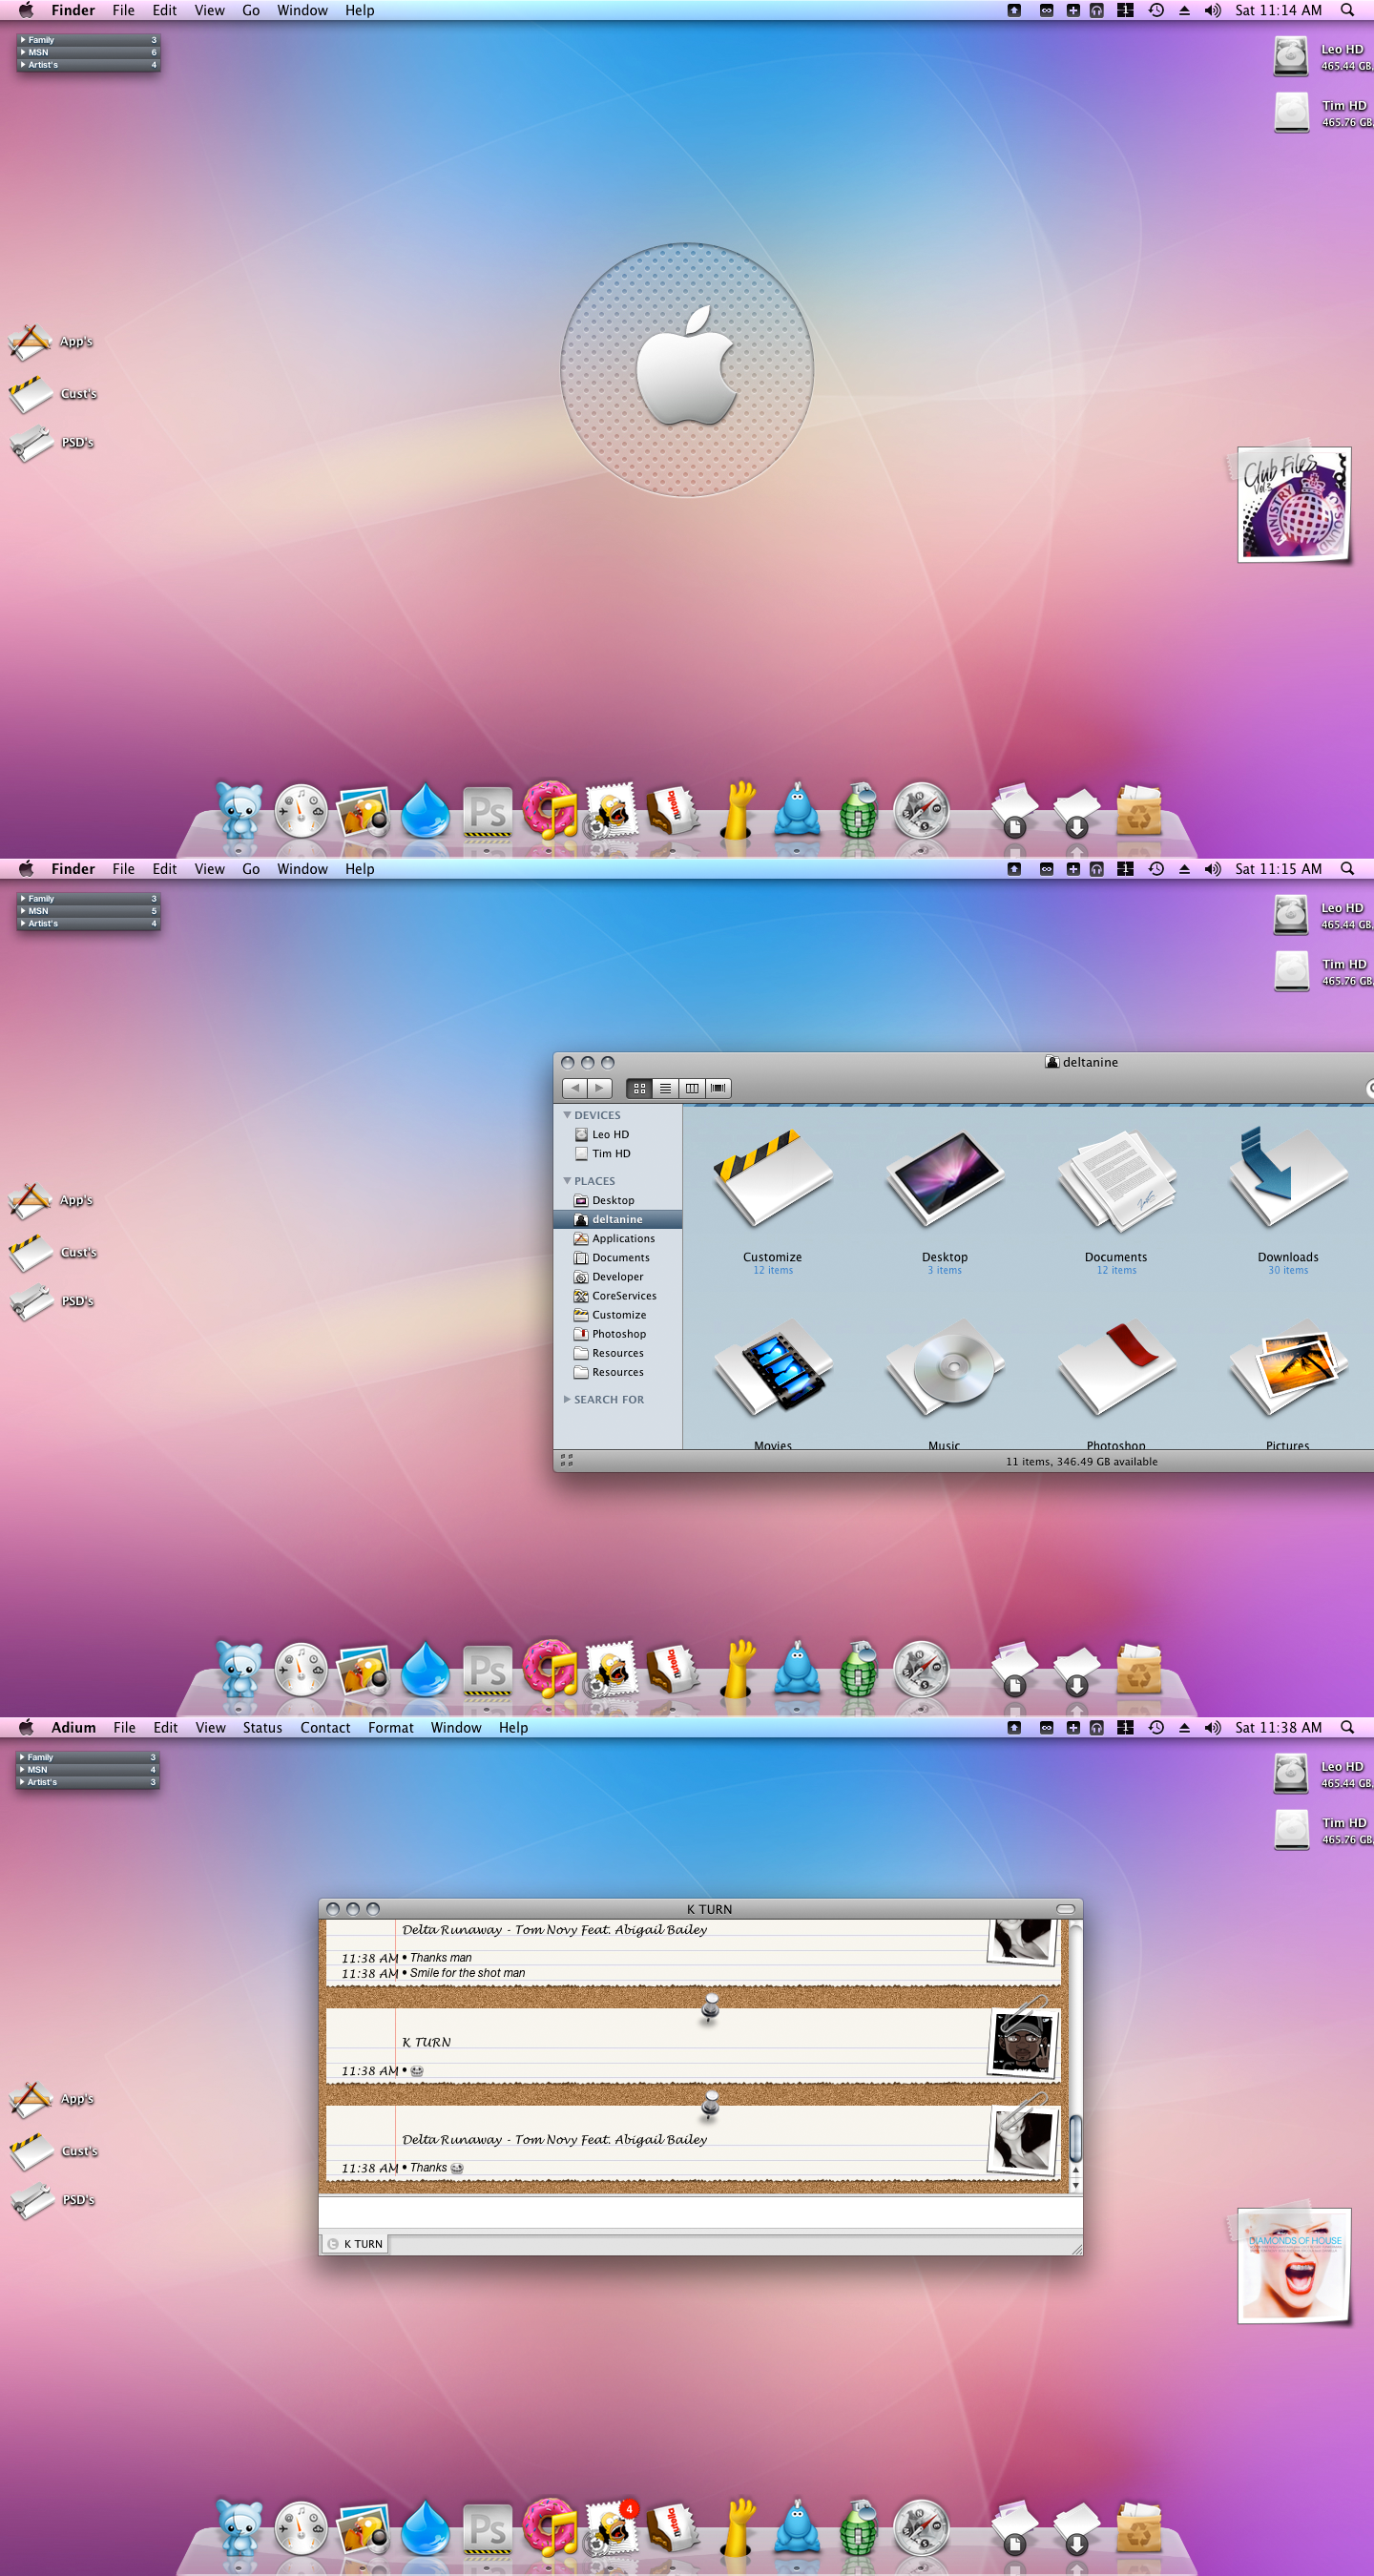Open the Status menu
The image size is (1374, 2576).
(262, 1727)
